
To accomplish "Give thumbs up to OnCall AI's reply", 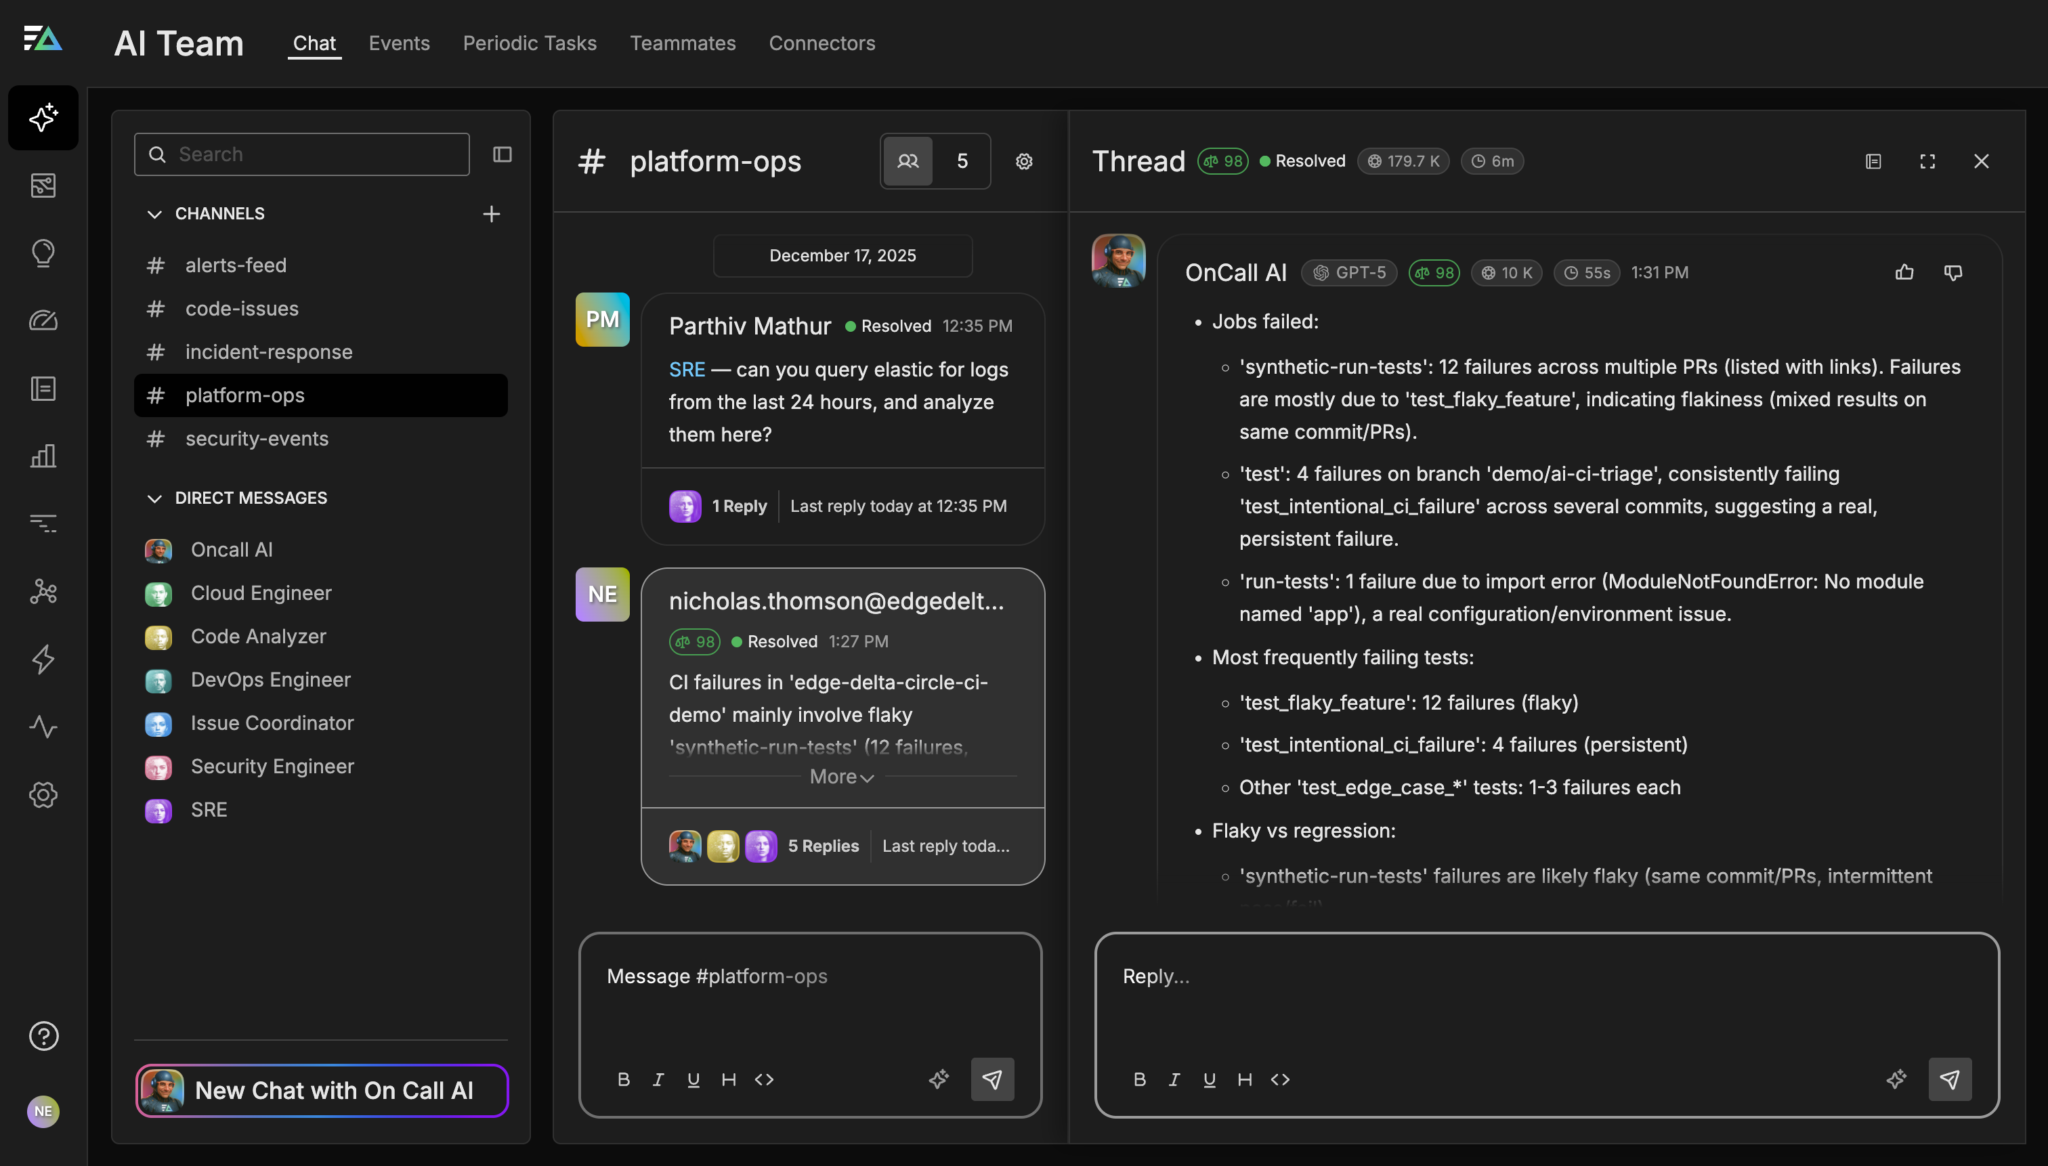I will tap(1903, 272).
